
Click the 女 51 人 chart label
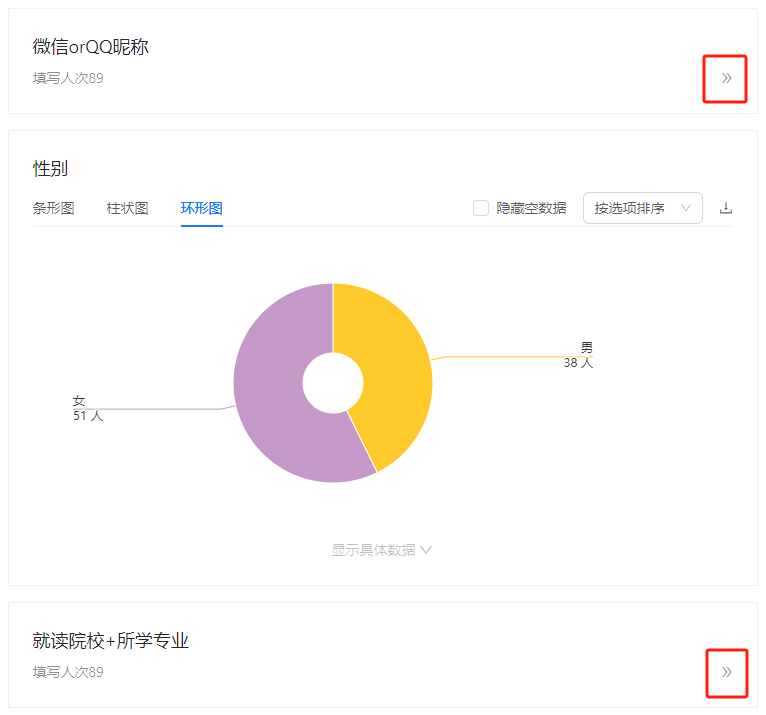click(x=88, y=408)
